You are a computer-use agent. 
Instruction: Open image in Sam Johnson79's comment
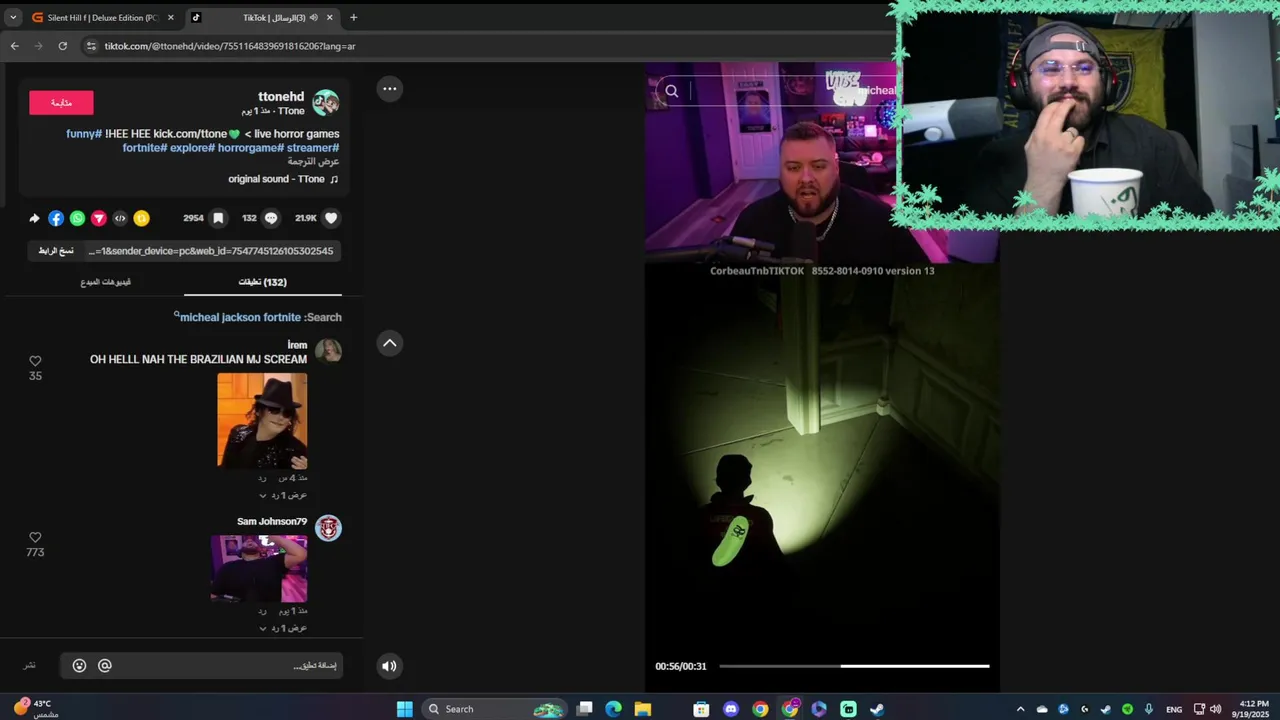pyautogui.click(x=259, y=568)
